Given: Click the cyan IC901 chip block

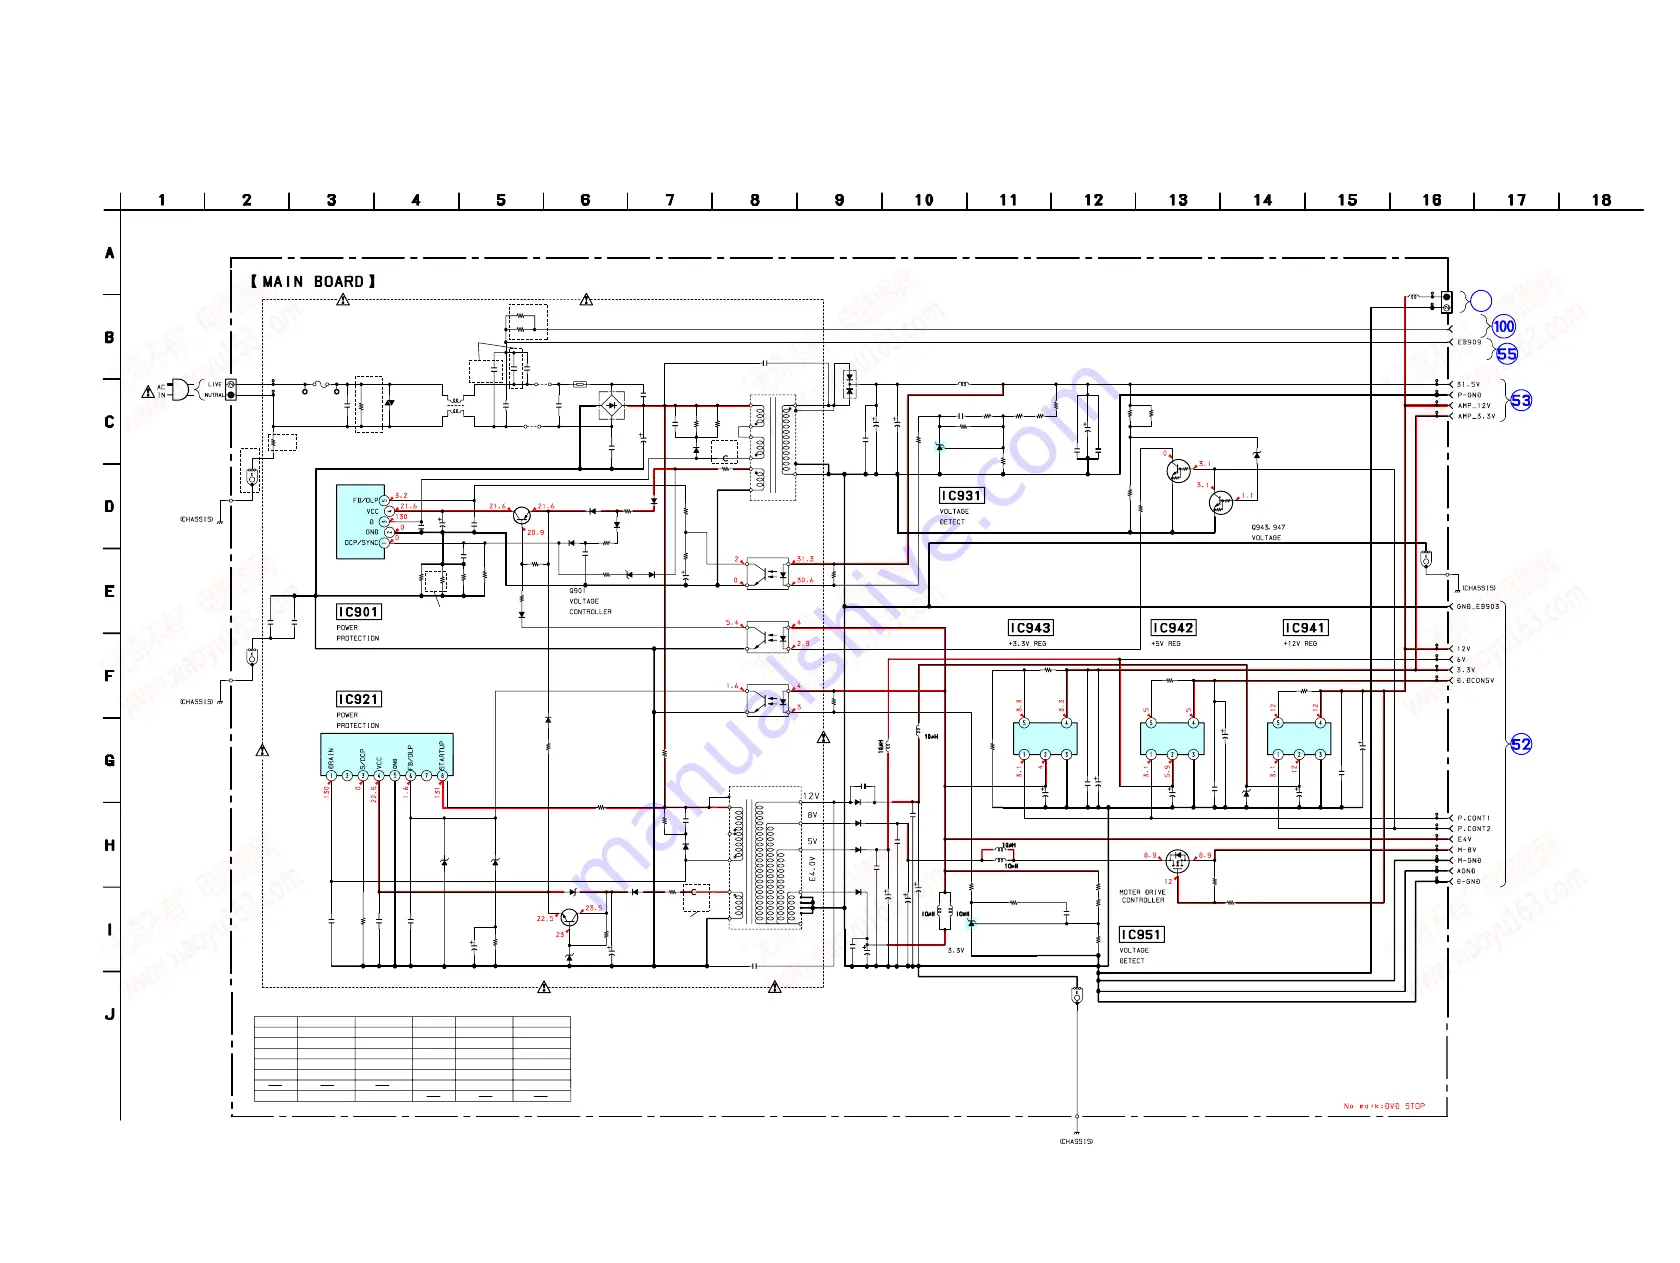Looking at the screenshot, I should [x=361, y=521].
